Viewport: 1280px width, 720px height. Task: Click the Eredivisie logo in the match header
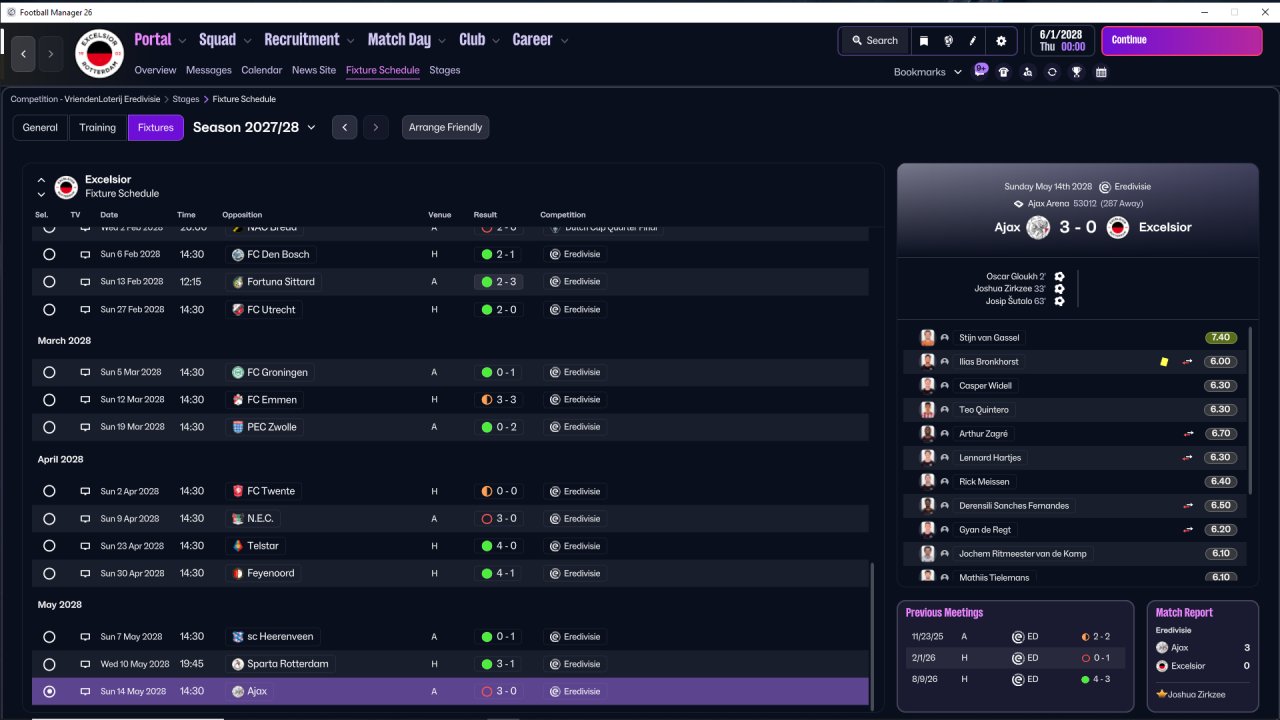coord(1104,187)
